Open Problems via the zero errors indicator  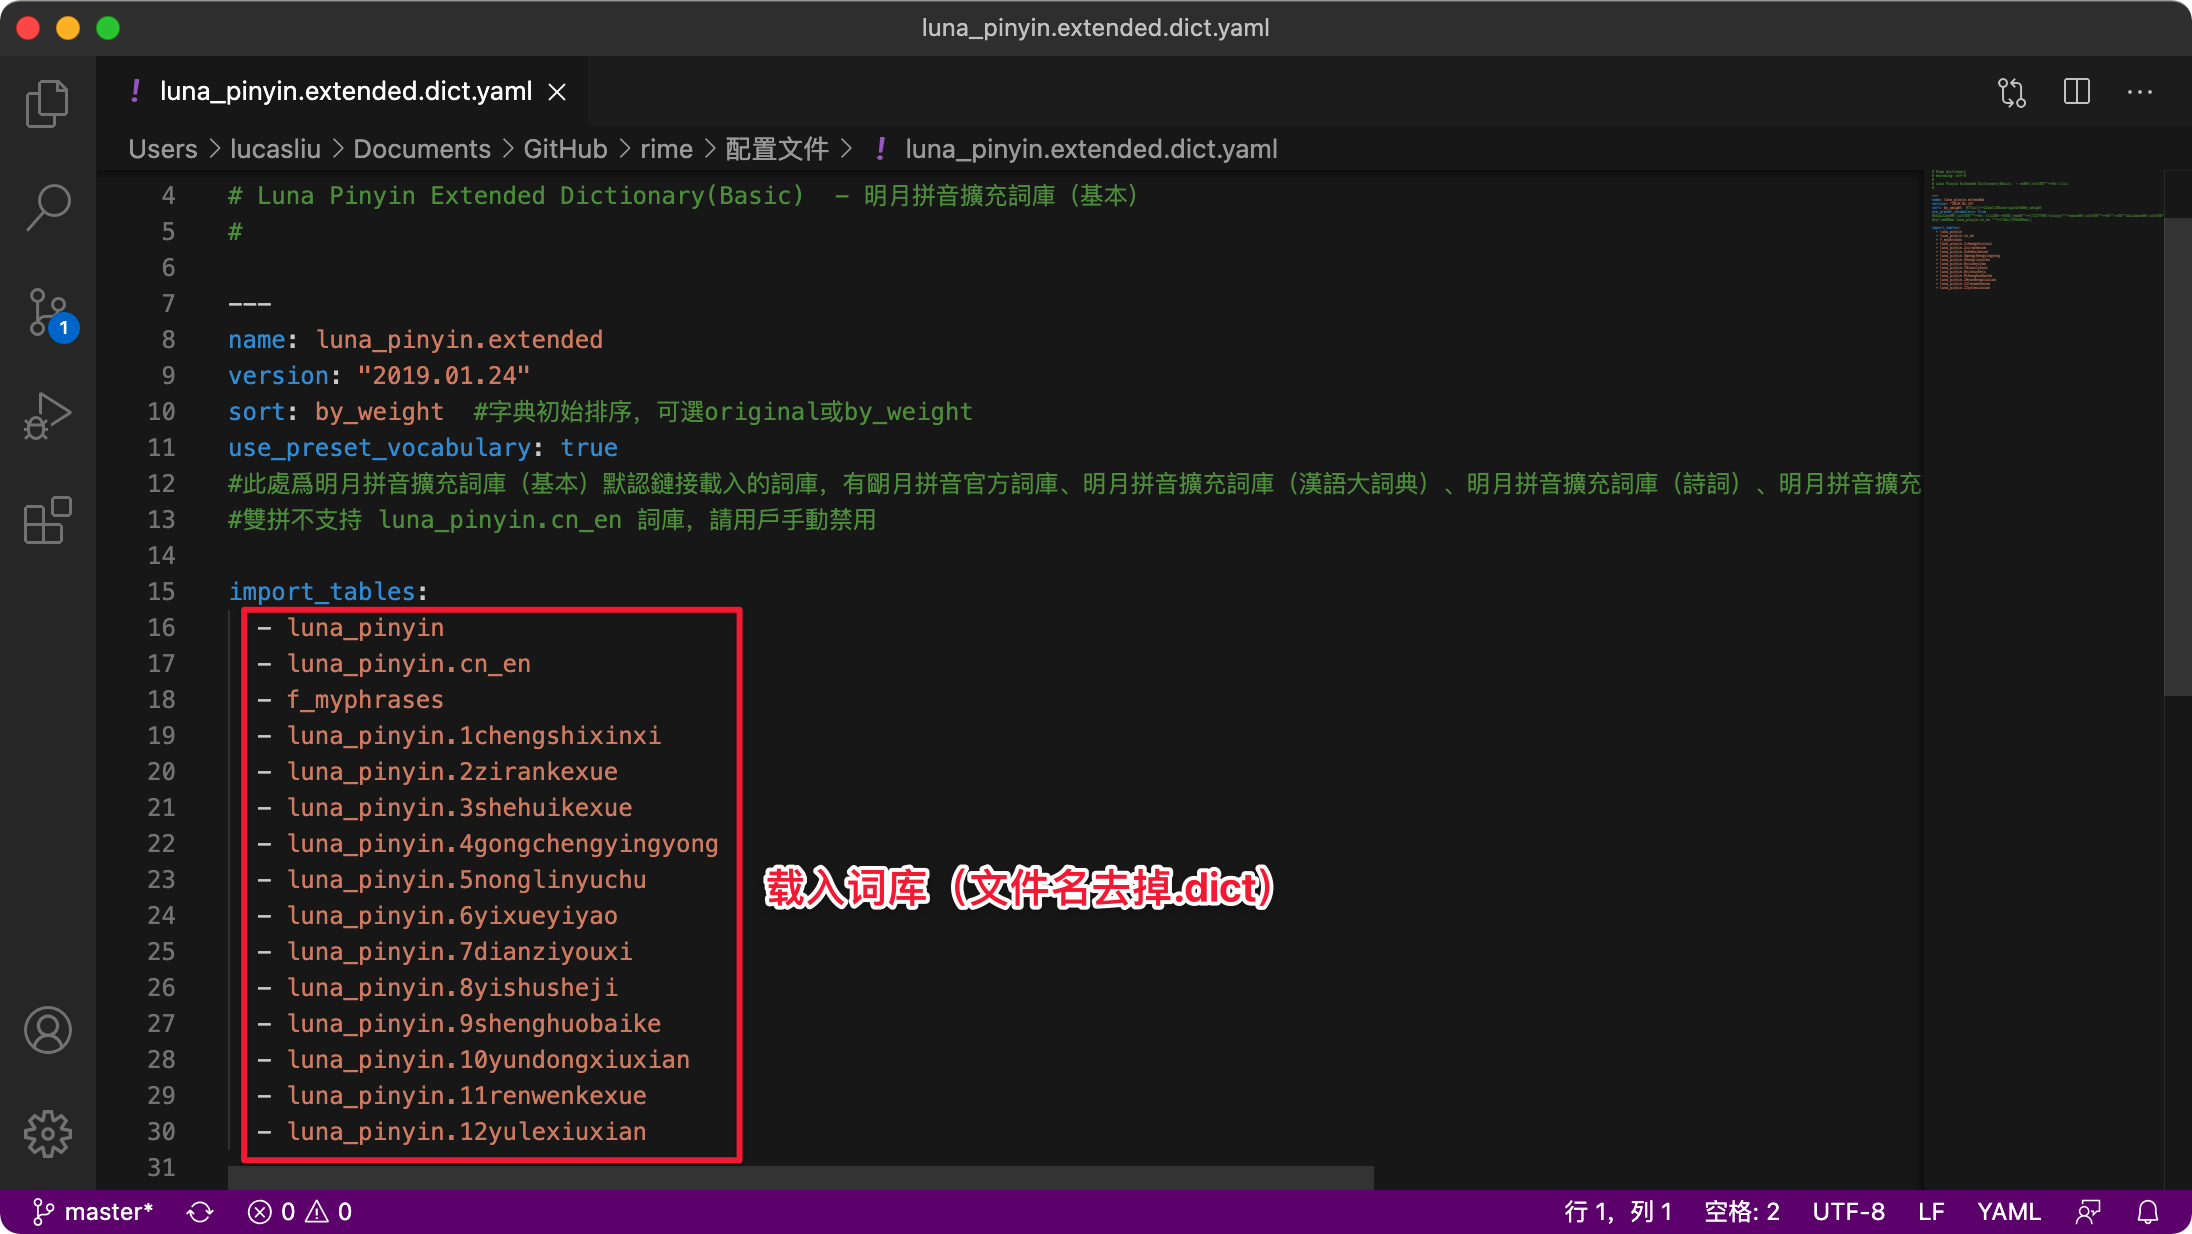271,1212
